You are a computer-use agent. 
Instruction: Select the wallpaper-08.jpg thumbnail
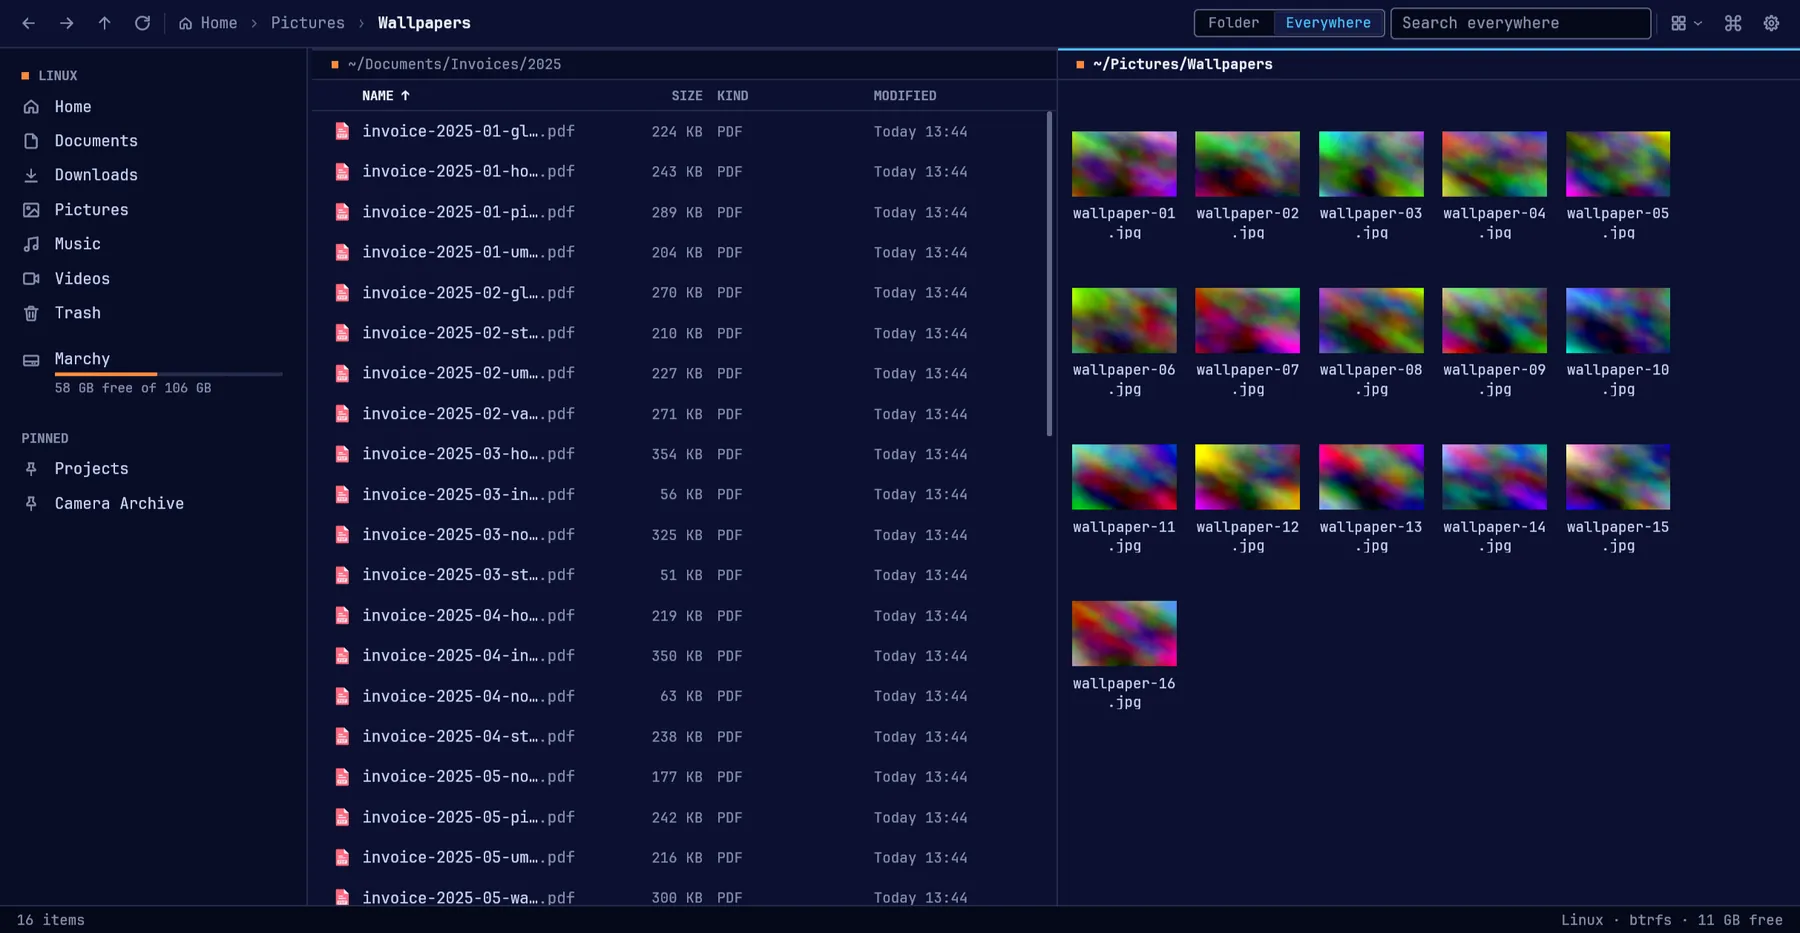tap(1371, 320)
